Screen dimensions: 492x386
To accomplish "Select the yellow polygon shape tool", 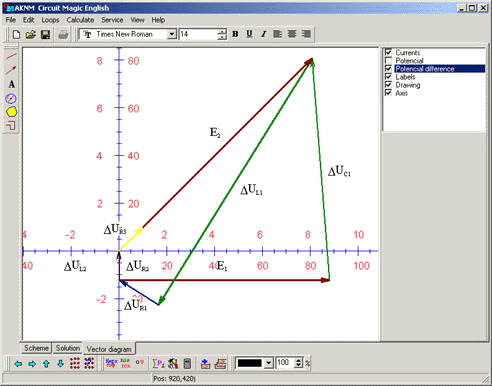I will tap(11, 112).
